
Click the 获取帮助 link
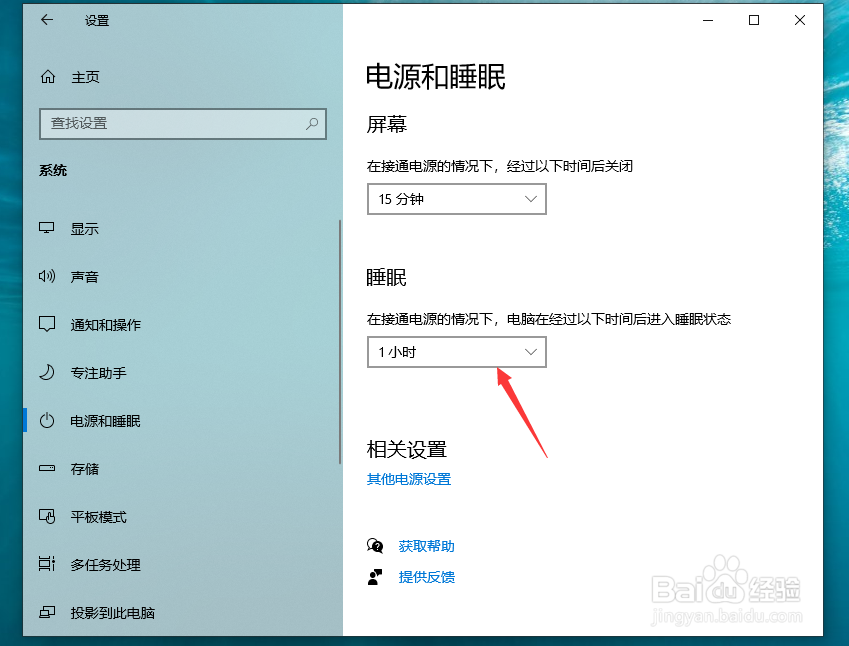(x=427, y=546)
